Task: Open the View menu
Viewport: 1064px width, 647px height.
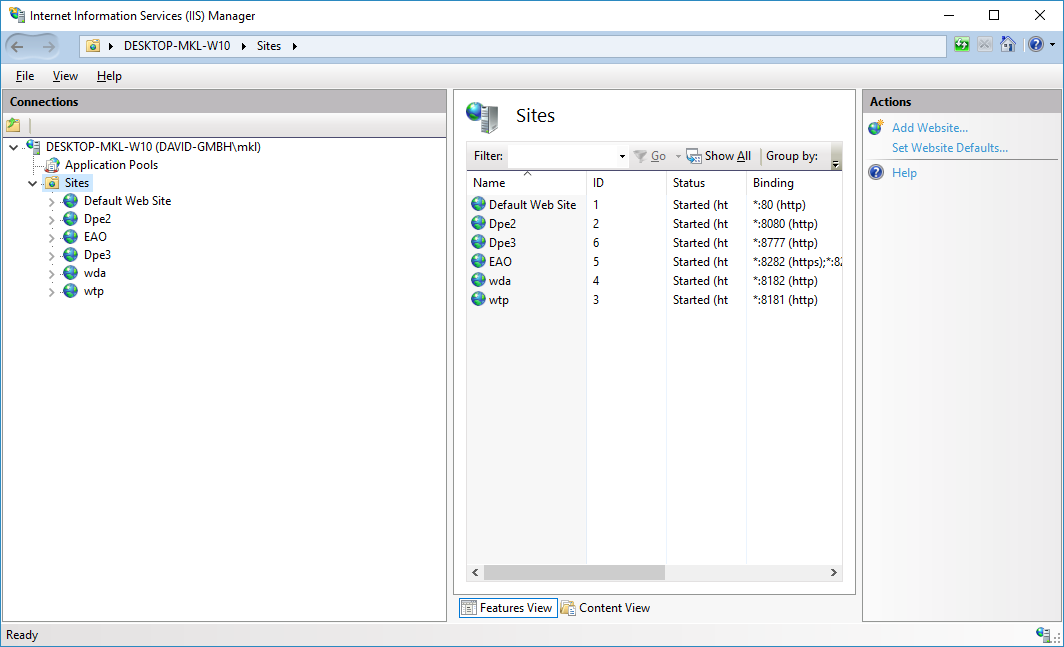Action: [65, 76]
